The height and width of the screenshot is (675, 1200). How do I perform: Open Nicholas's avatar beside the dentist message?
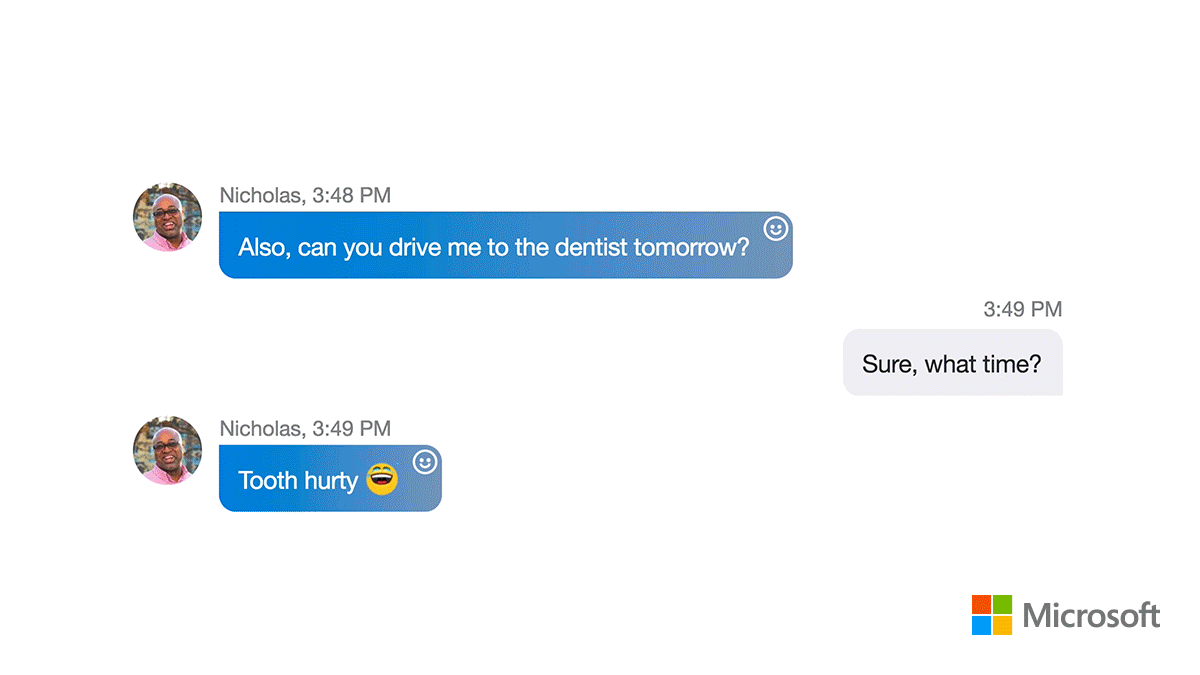pos(168,217)
